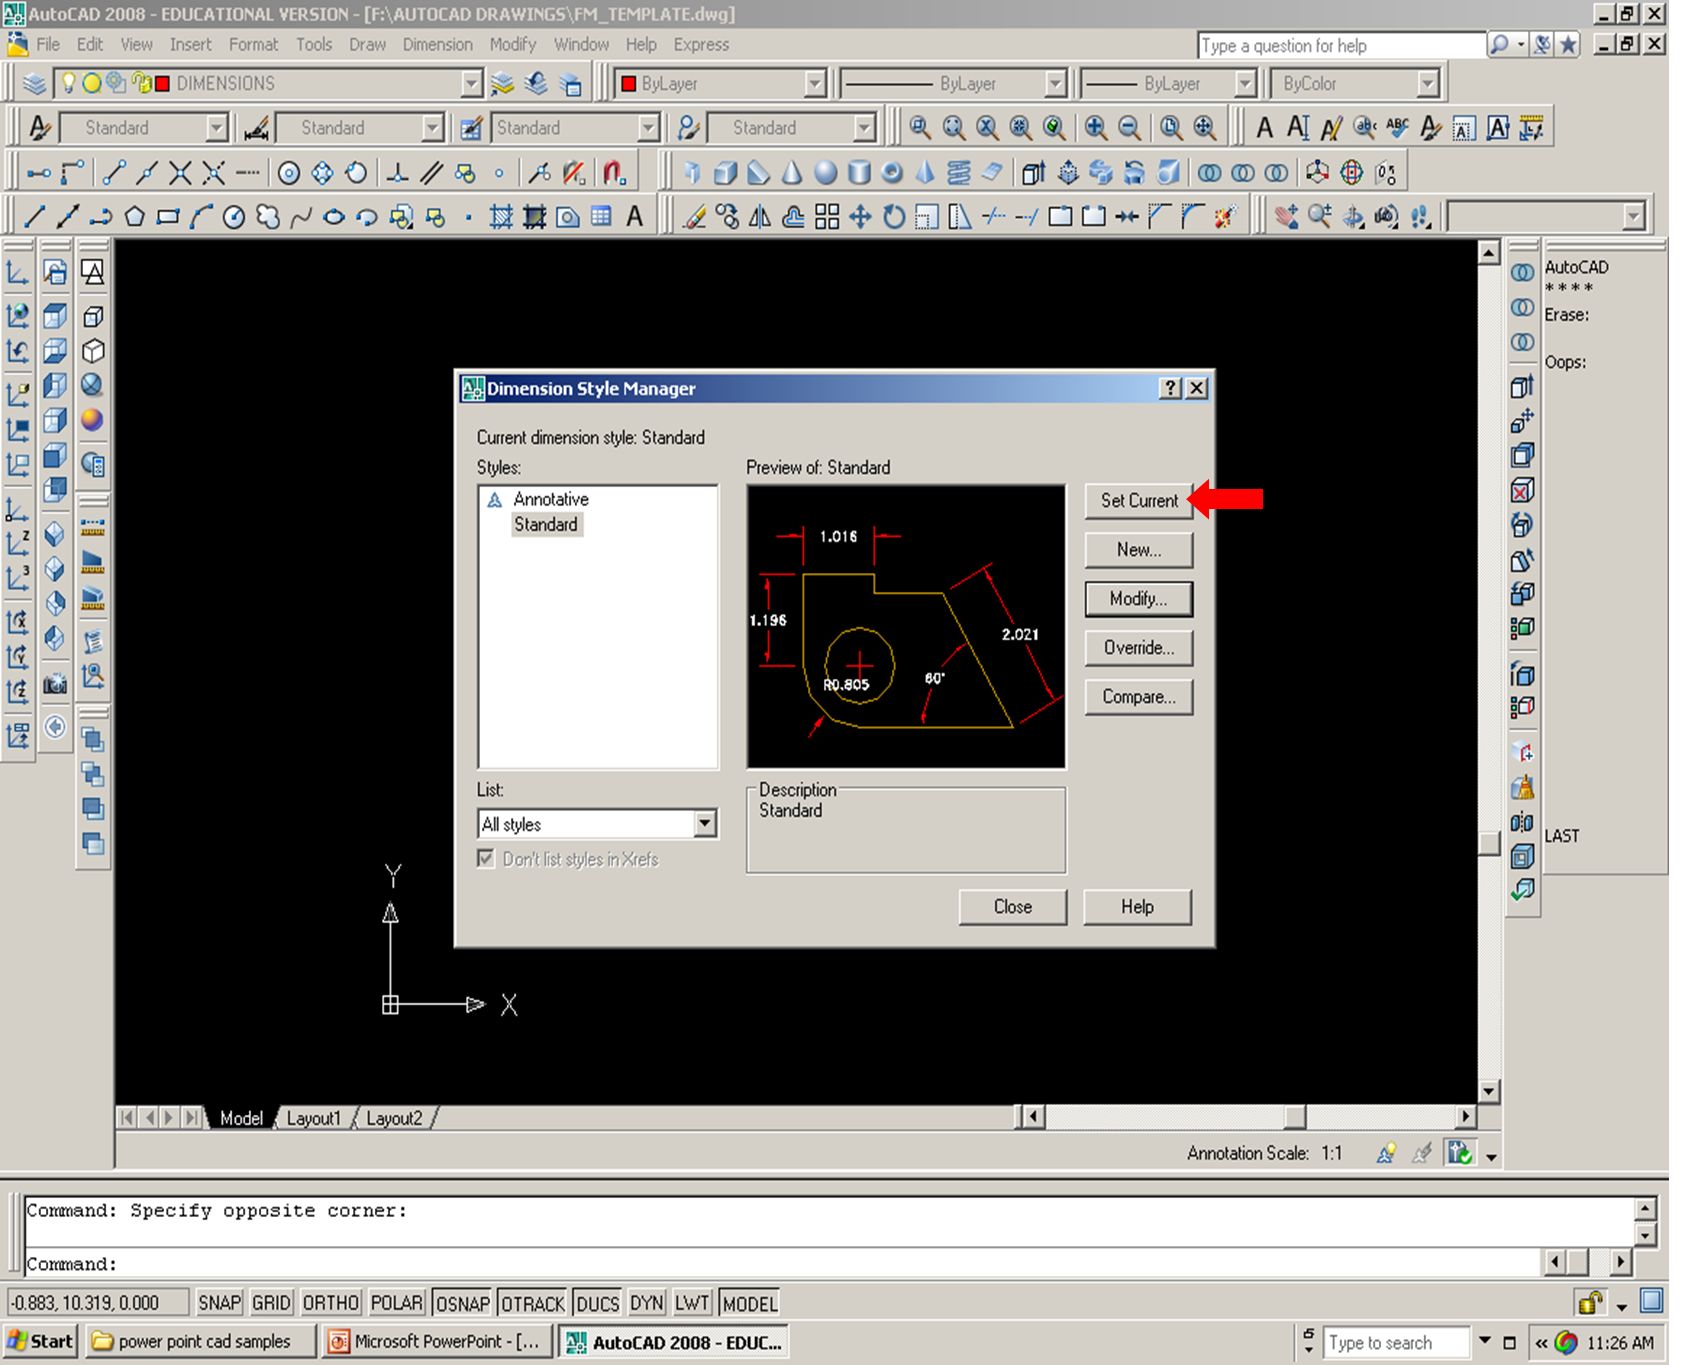
Task: Click the Windows Start button
Action: click(40, 1342)
